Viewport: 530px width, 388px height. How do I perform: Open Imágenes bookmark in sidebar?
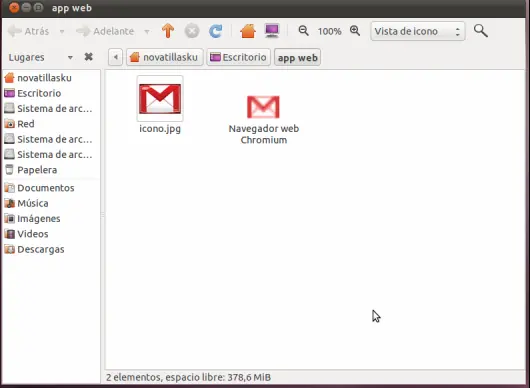(51, 219)
